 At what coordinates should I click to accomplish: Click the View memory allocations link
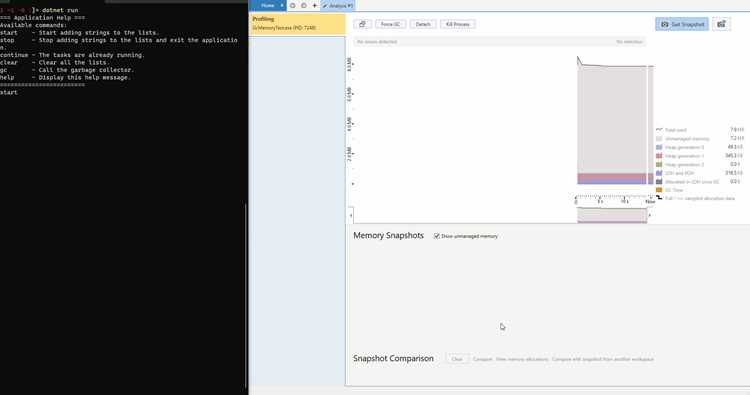521,359
